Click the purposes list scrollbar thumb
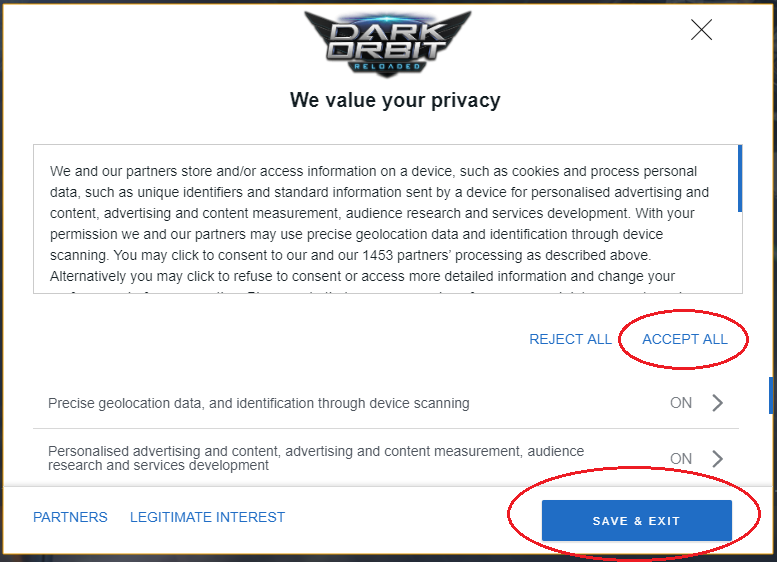This screenshot has height=562, width=780. click(x=770, y=395)
